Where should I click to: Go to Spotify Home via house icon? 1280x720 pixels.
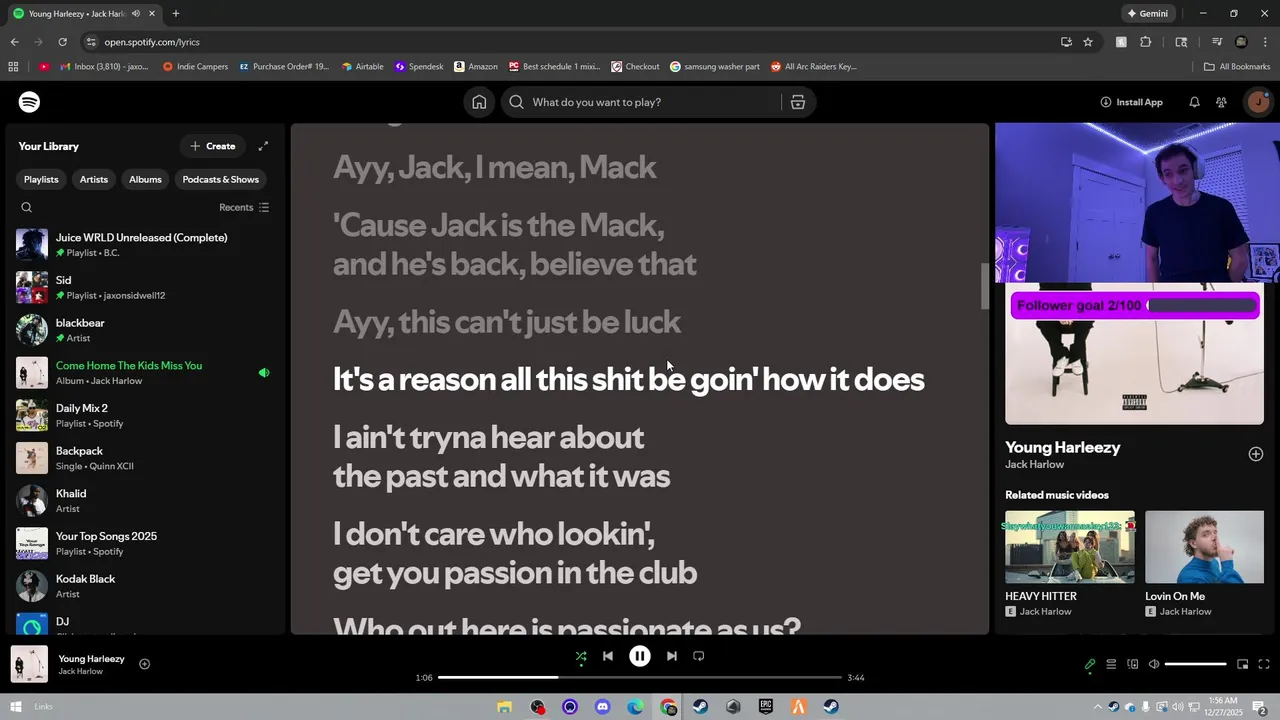pyautogui.click(x=479, y=102)
